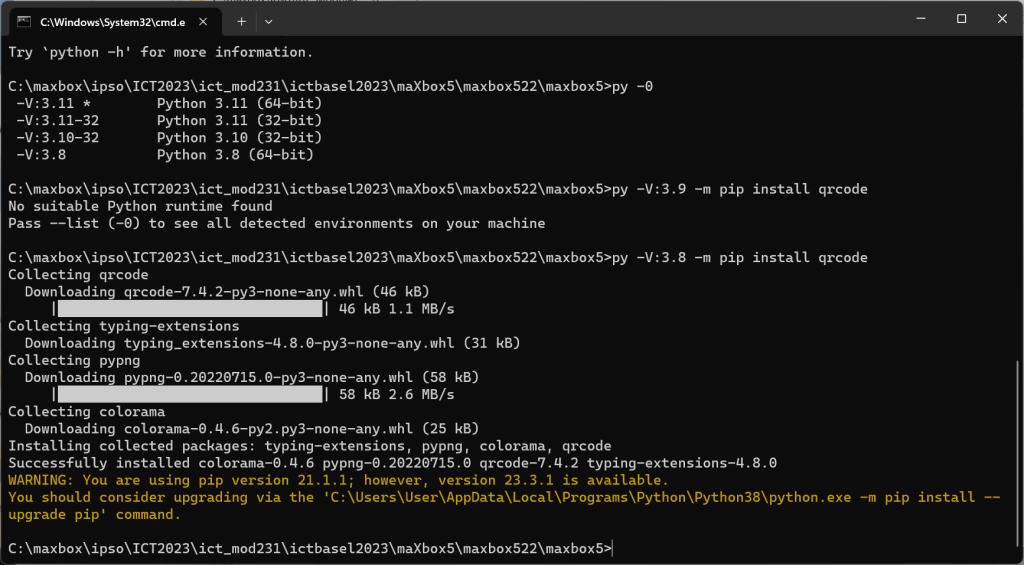Expand the new tab profile dropdown
This screenshot has height=565, width=1024.
268,20
